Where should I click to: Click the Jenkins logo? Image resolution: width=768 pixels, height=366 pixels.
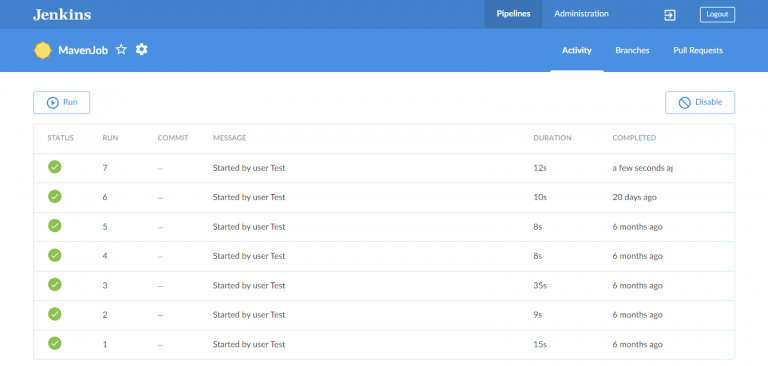pos(62,14)
